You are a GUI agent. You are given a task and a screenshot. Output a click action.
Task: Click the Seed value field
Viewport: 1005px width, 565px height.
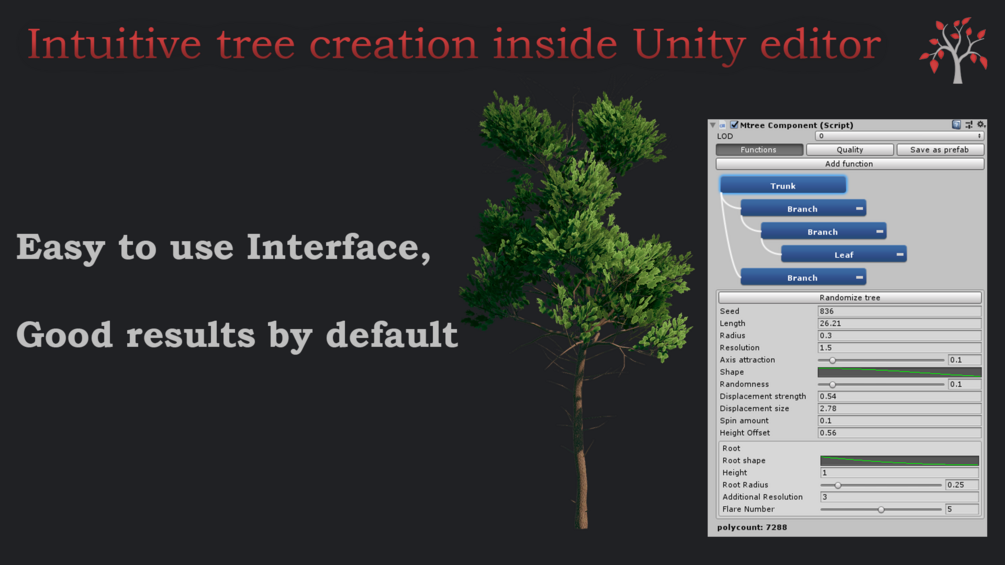899,311
